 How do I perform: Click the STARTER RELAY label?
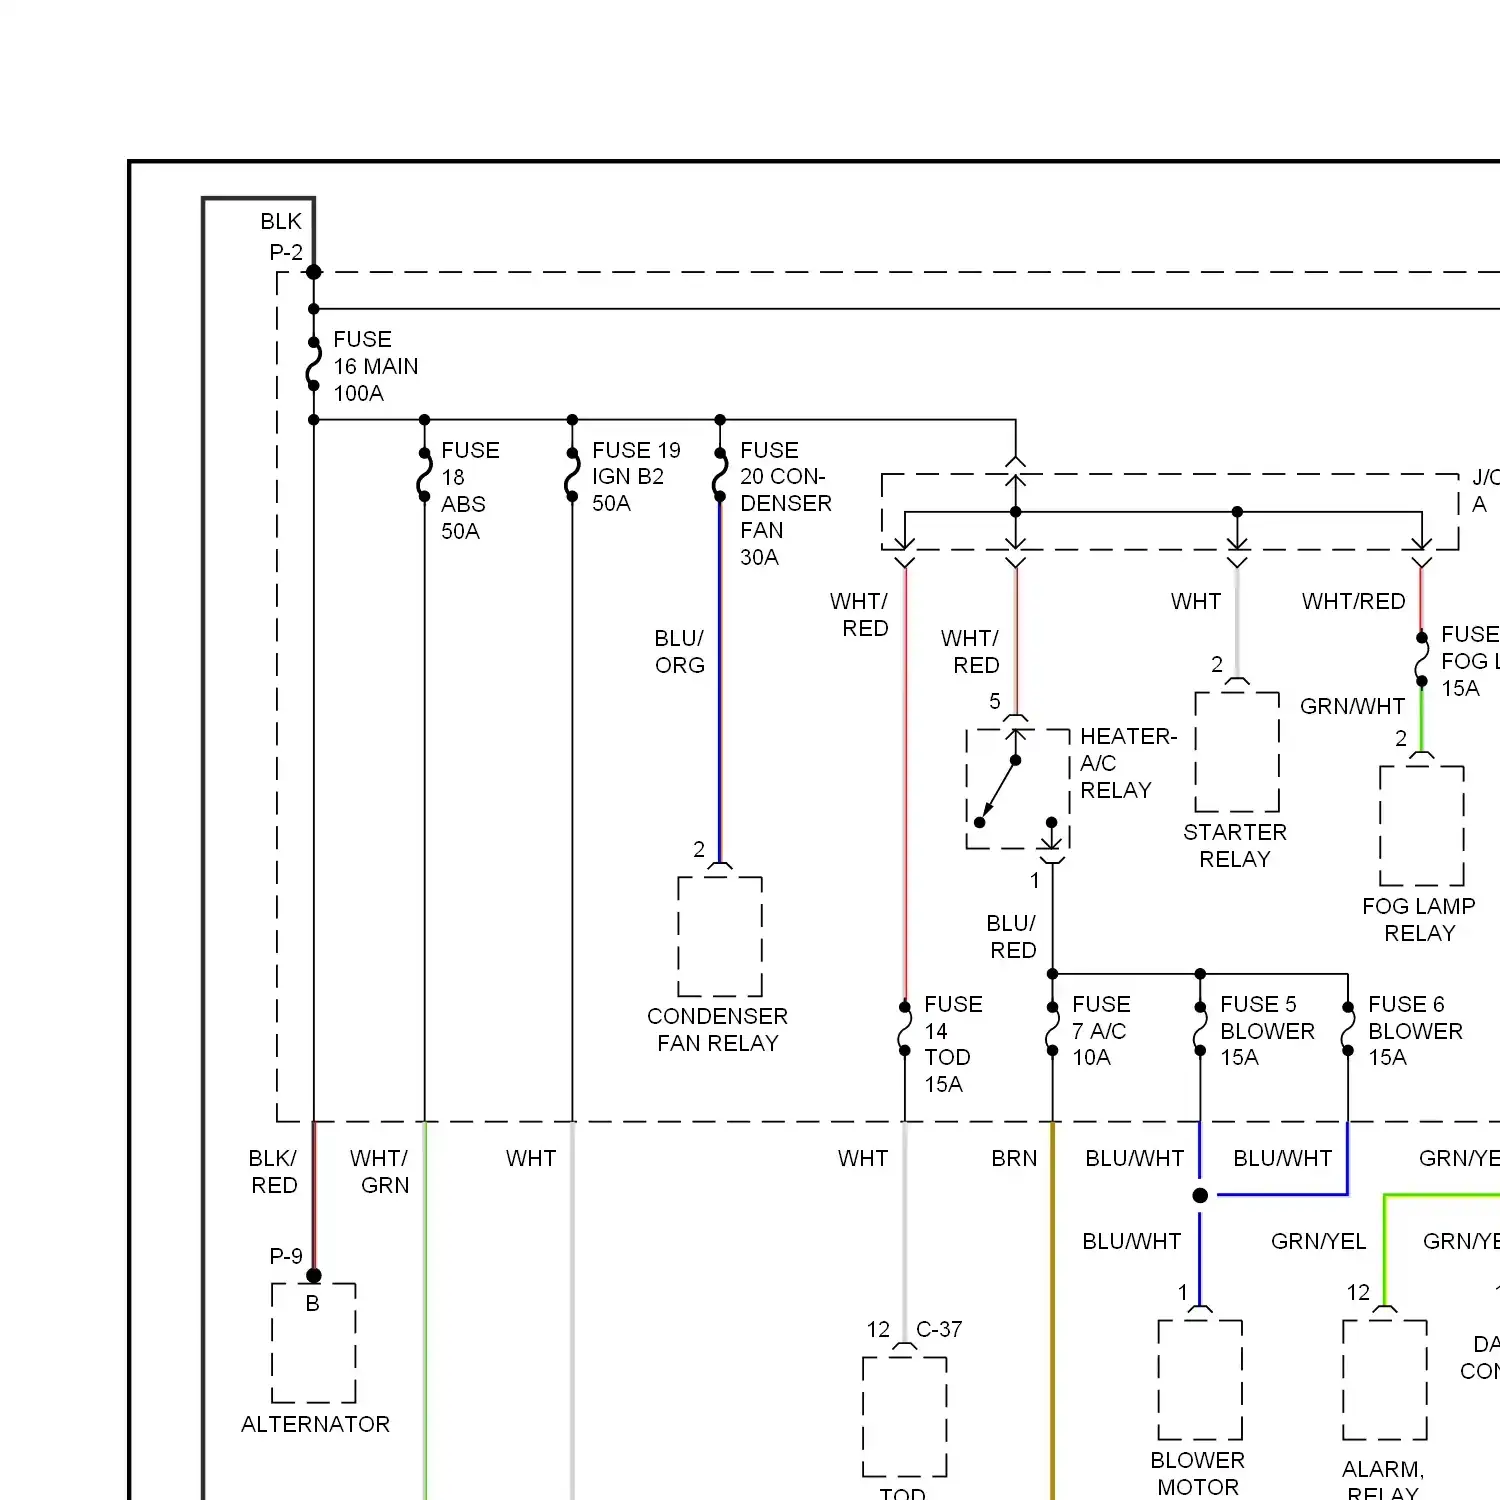tap(1235, 846)
